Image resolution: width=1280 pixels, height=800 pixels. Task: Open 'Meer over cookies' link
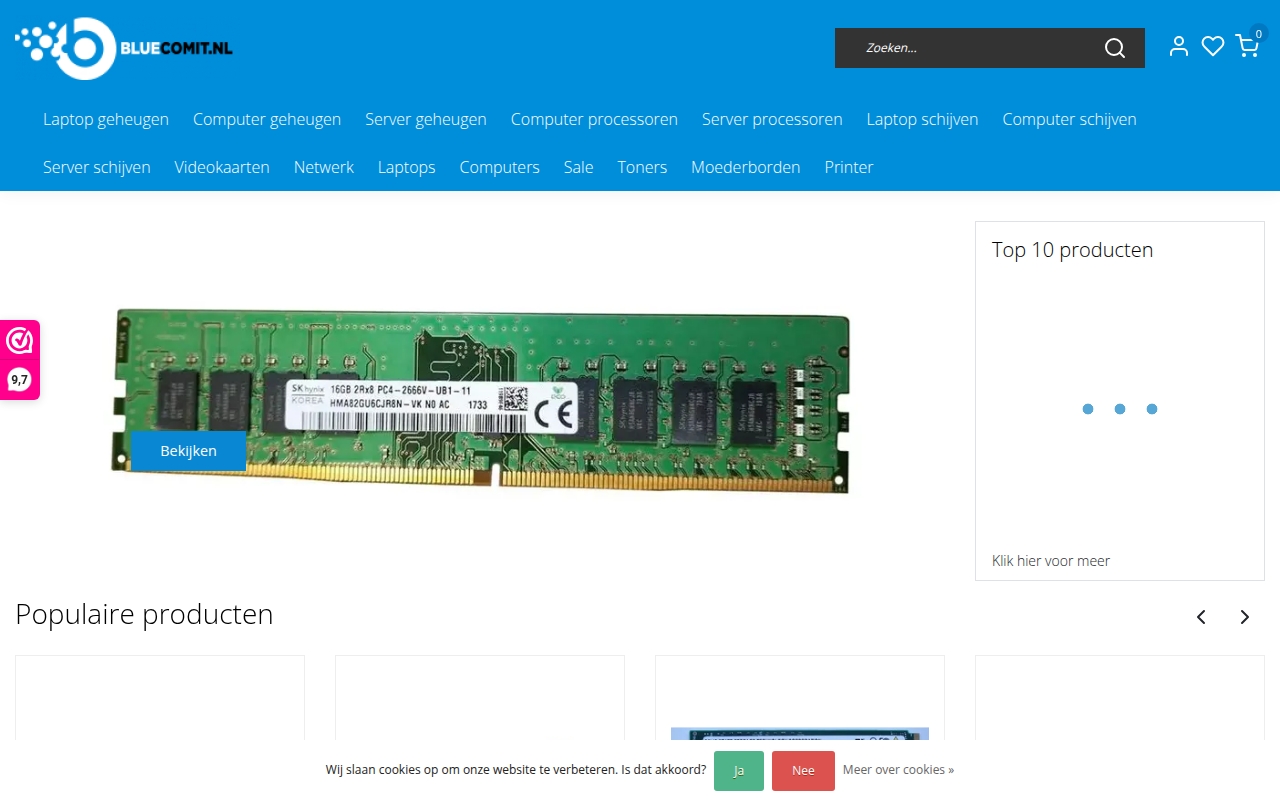click(898, 770)
